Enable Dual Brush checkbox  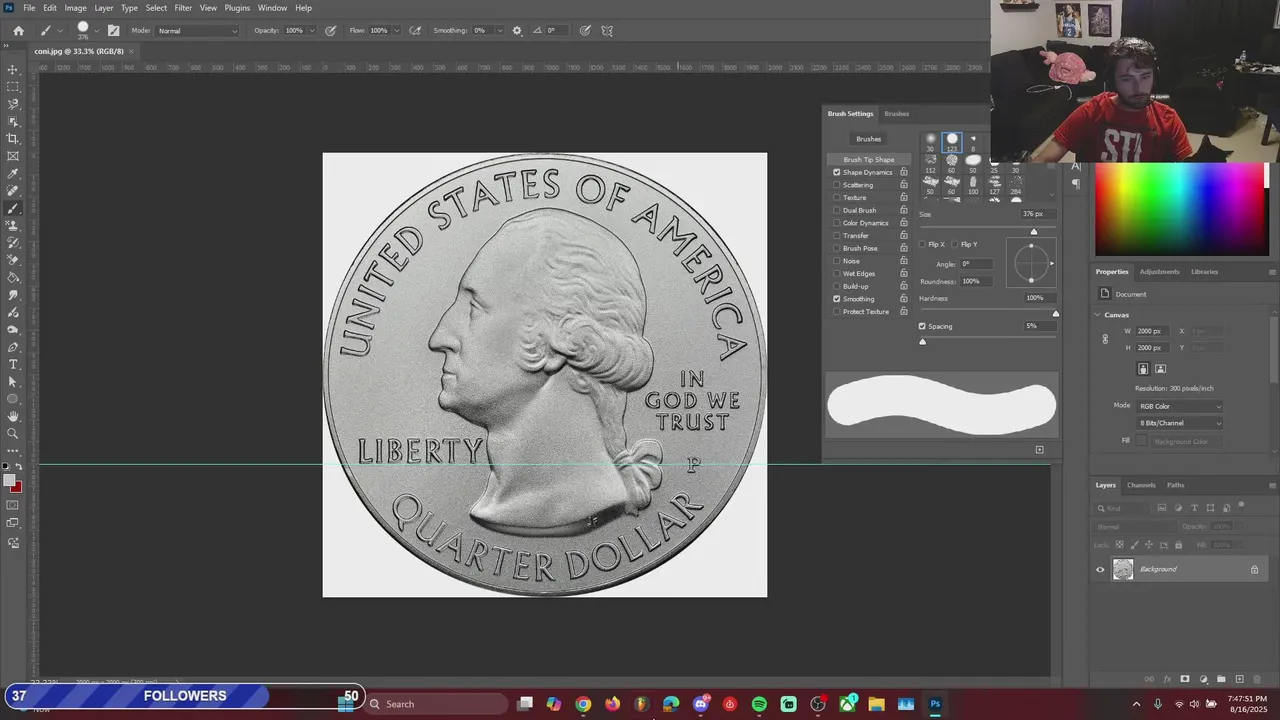pyautogui.click(x=837, y=210)
